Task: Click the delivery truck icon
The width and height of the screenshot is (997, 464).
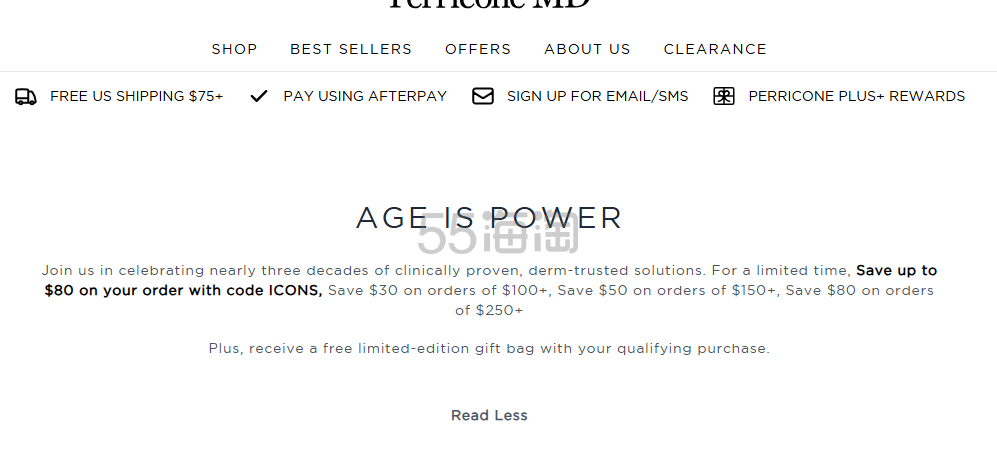Action: (26, 97)
